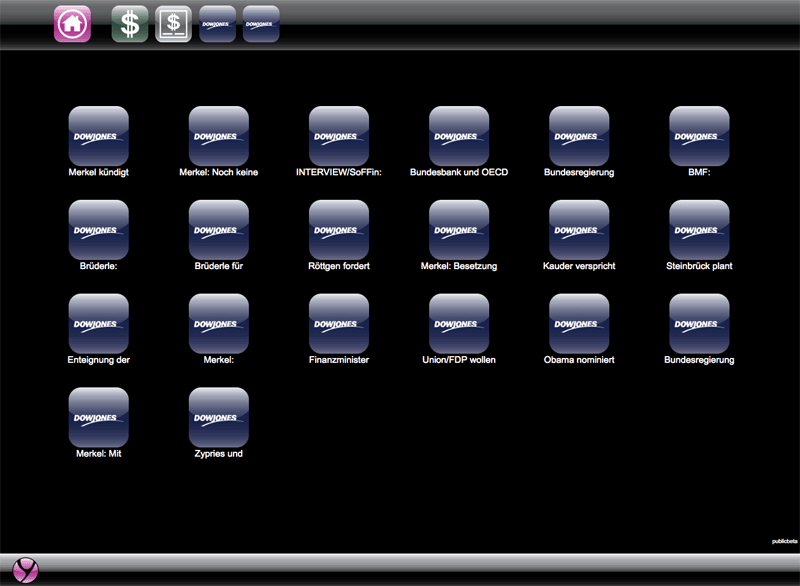Viewport: 800px width, 586px height.
Task: Open the "Bundesregierung" icon next to "Obama nominiert"
Action: point(699,323)
